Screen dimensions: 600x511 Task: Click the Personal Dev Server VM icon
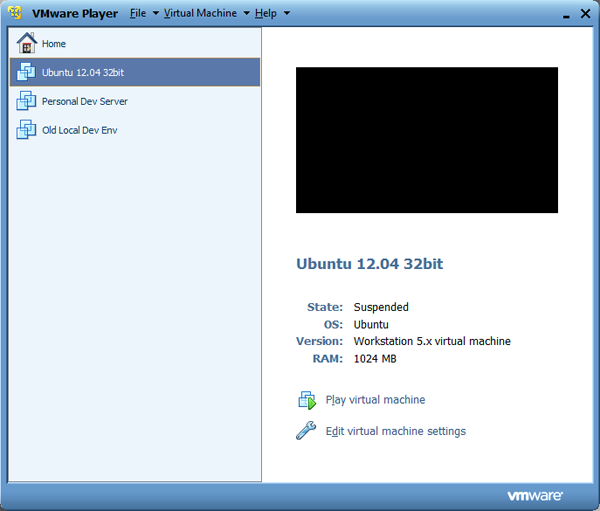pos(26,101)
